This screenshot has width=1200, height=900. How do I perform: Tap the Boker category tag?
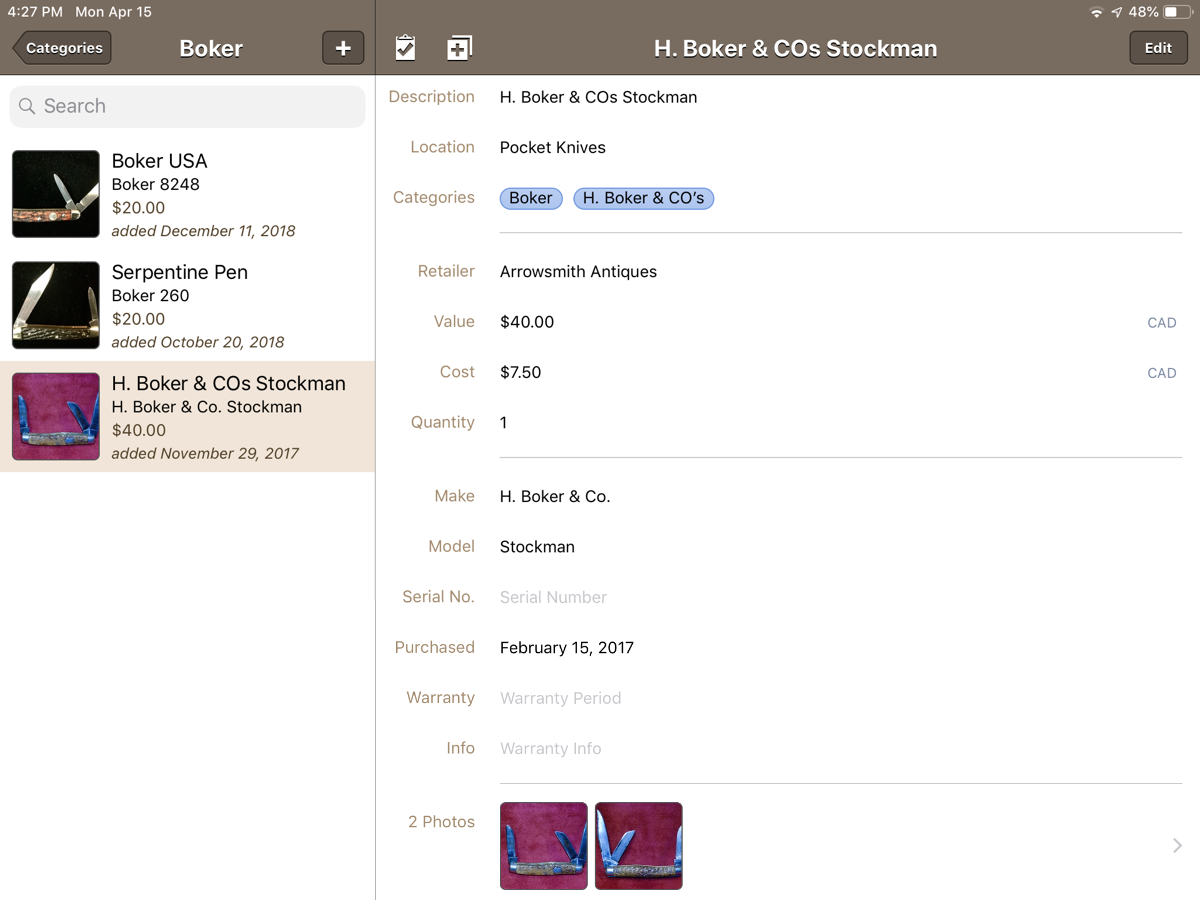(x=531, y=198)
